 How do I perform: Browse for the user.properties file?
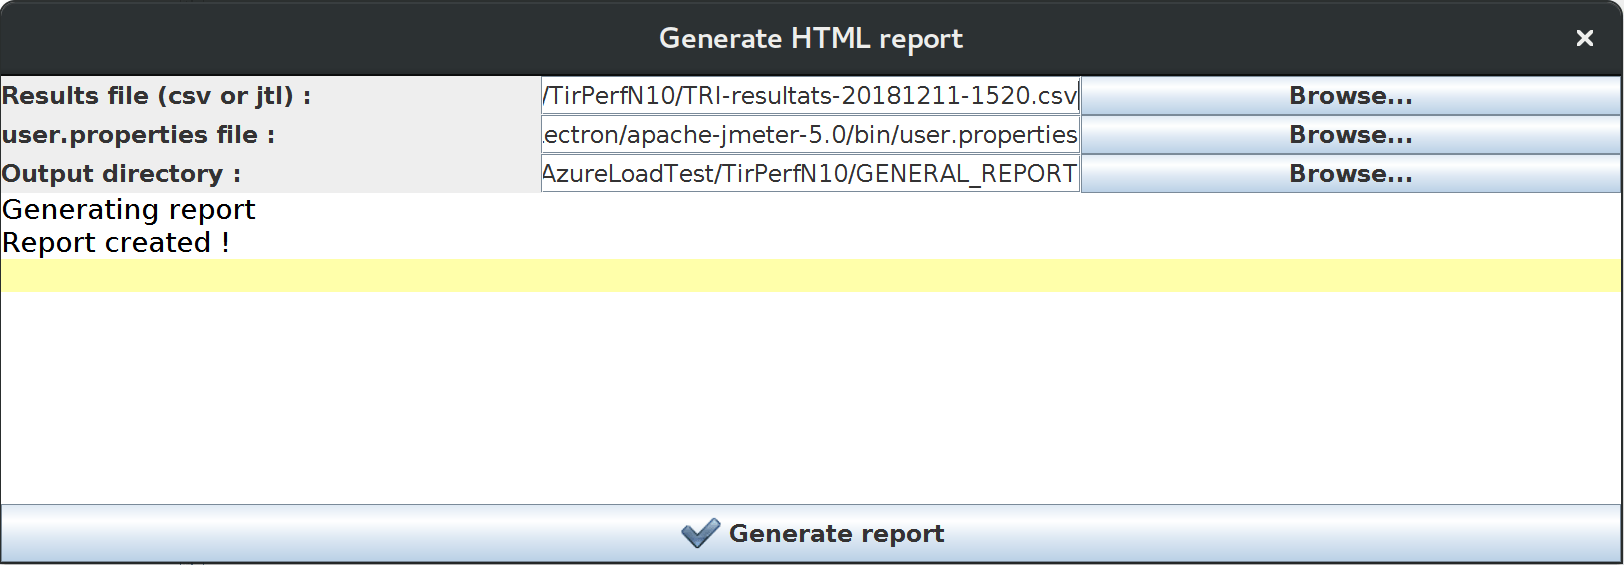click(x=1350, y=135)
